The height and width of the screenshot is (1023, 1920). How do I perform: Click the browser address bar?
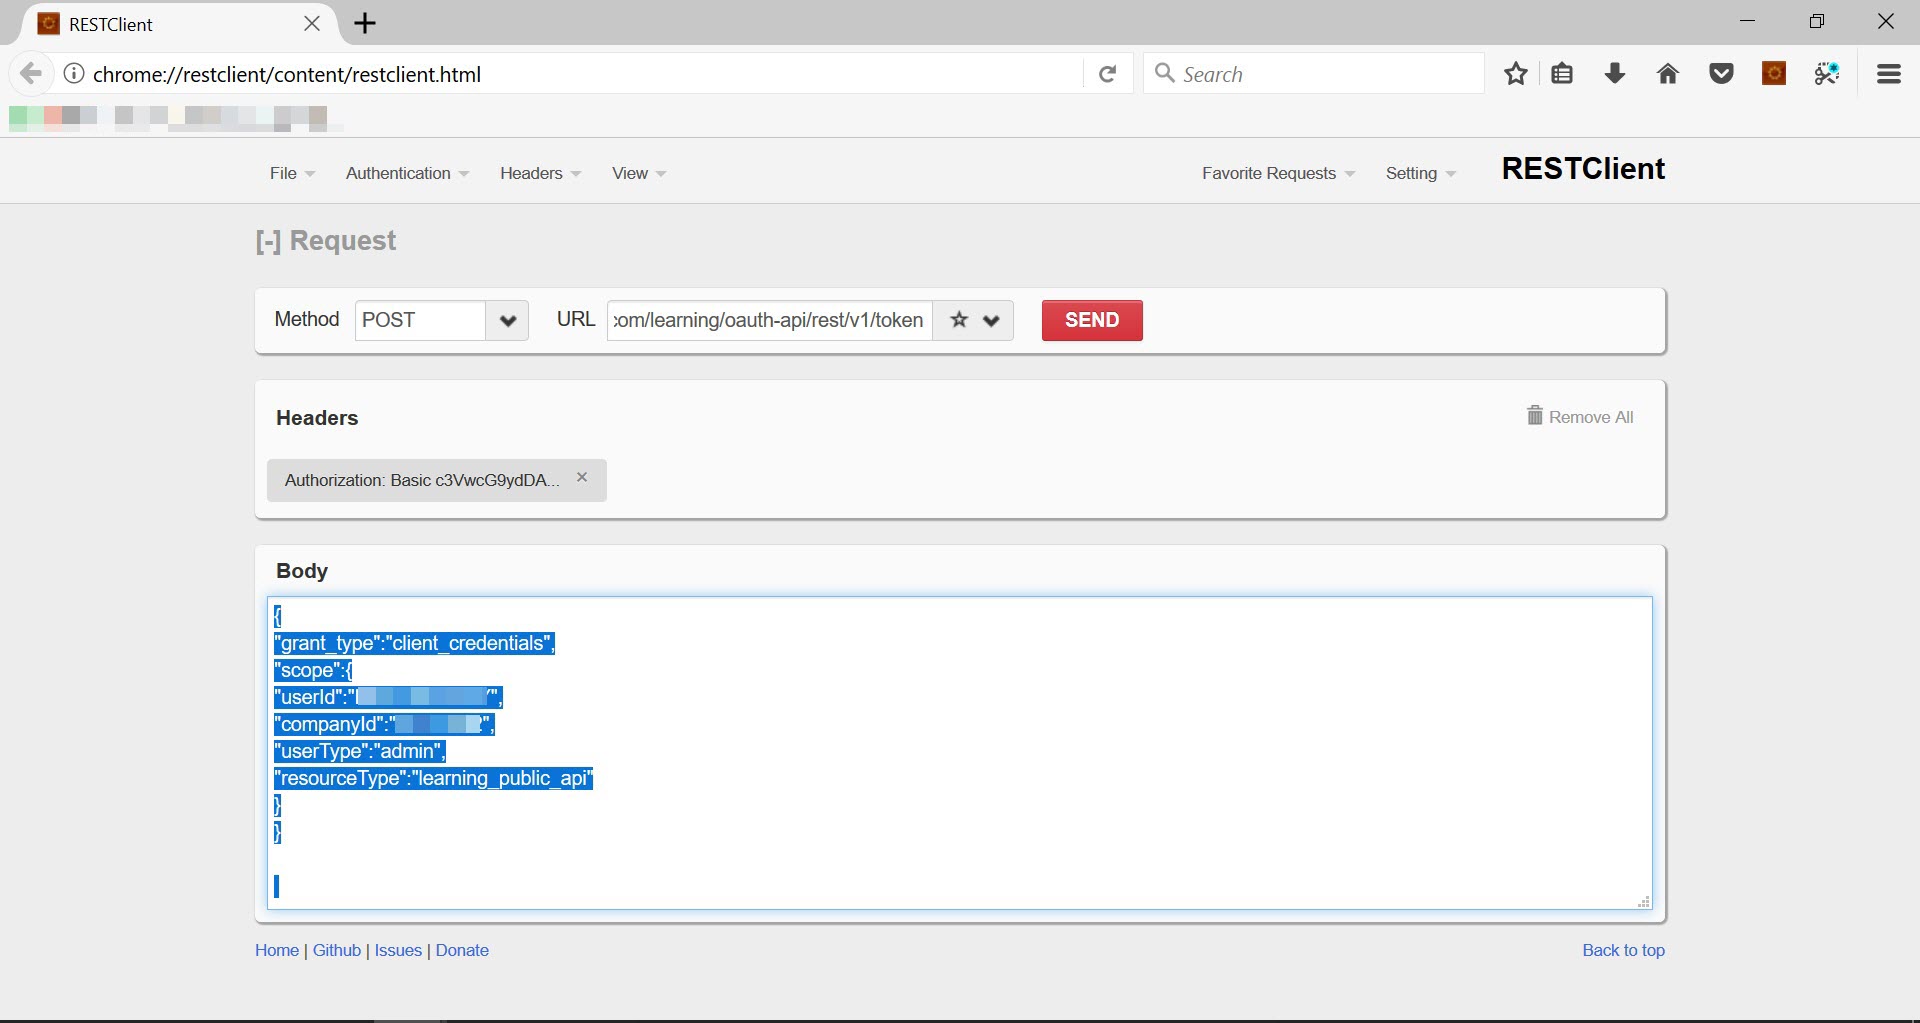pyautogui.click(x=585, y=74)
